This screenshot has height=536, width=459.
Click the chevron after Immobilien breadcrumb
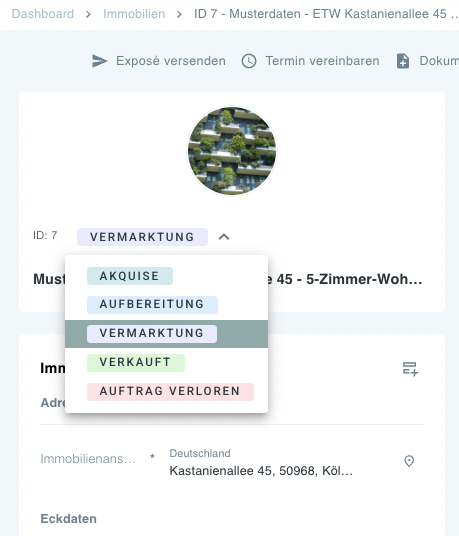point(179,14)
